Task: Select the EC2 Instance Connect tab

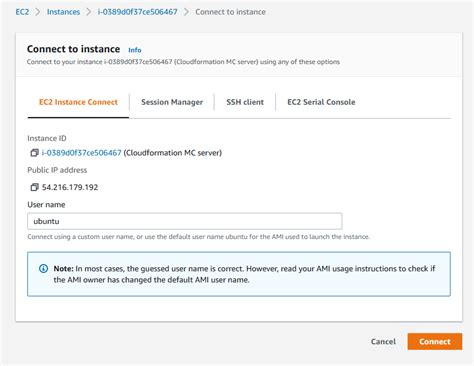Action: [x=78, y=102]
